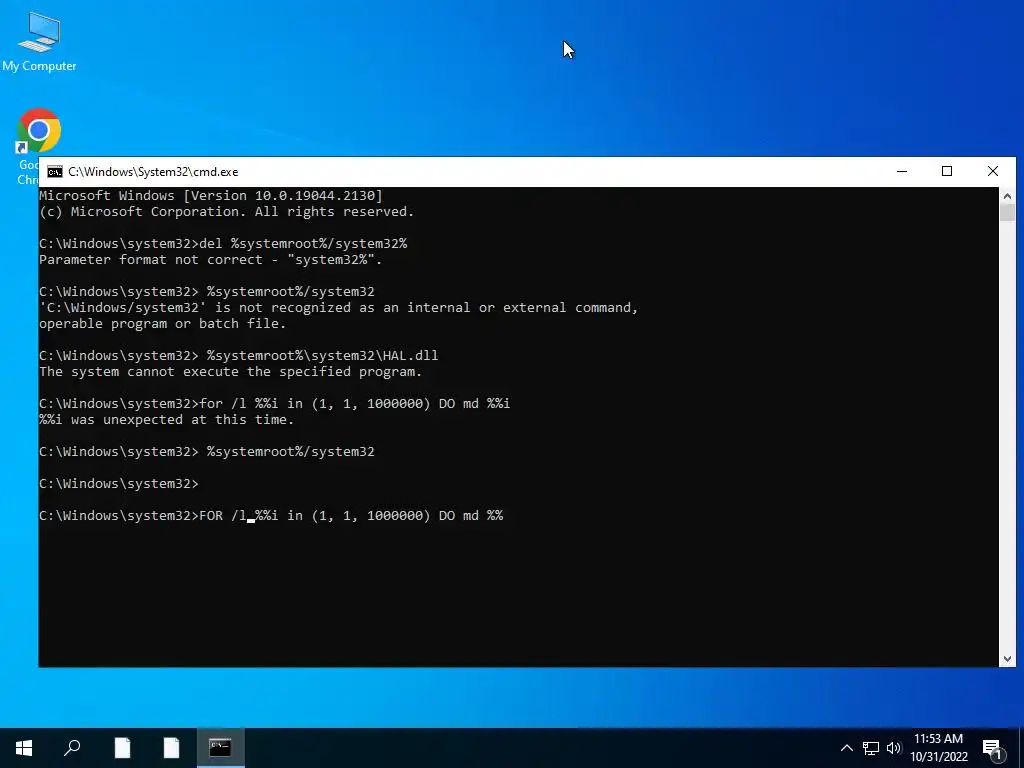The image size is (1024, 768).
Task: Open the Windows Start menu
Action: tap(24, 748)
